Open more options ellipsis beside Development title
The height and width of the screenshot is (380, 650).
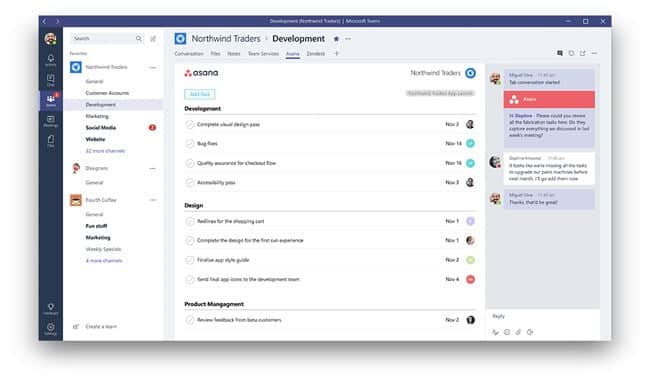[x=348, y=39]
